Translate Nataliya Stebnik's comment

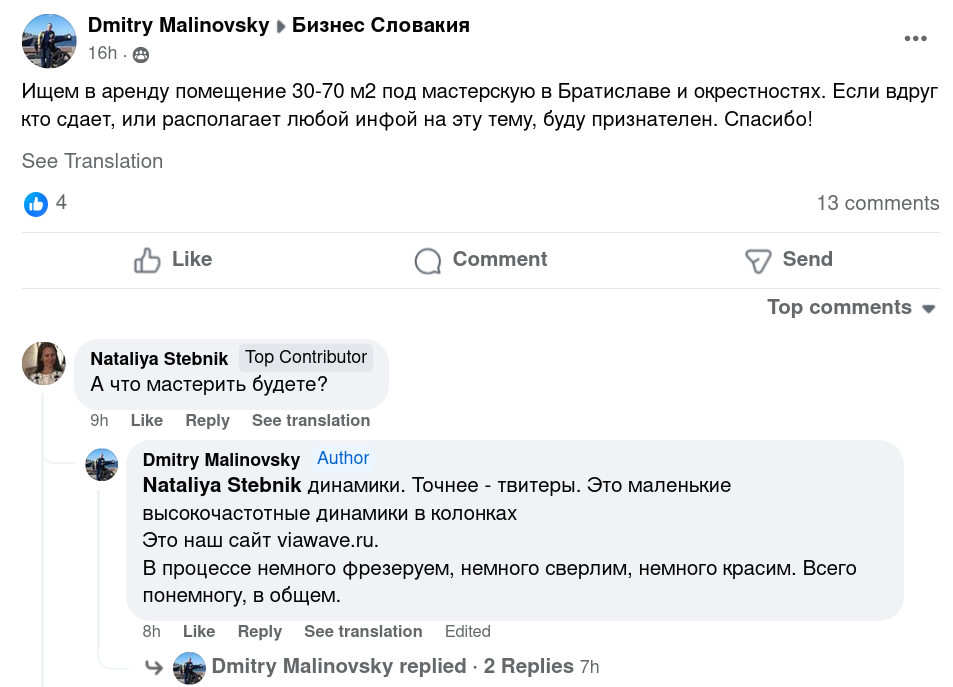[311, 421]
